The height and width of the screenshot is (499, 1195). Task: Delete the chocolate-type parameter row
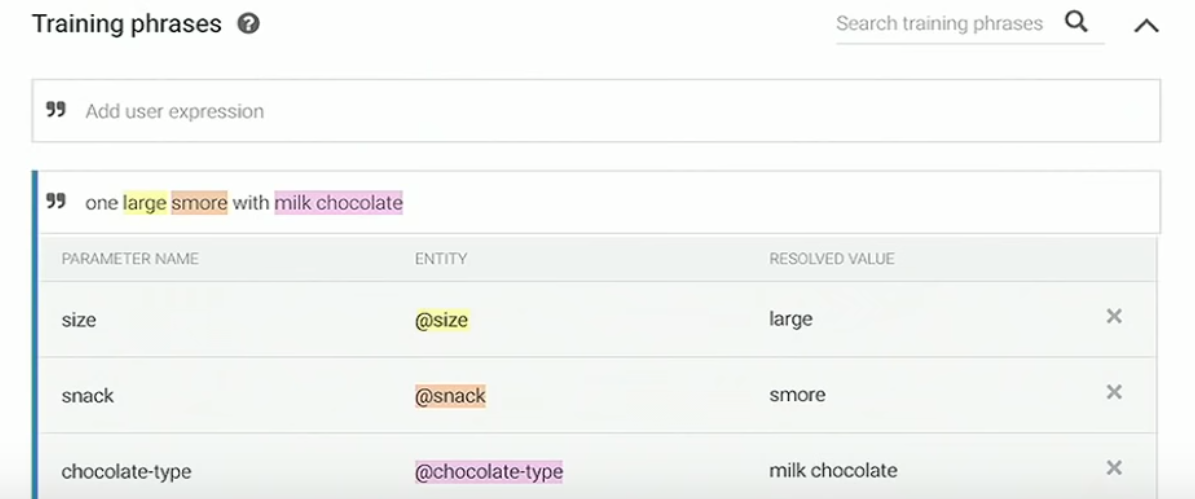click(x=1113, y=468)
